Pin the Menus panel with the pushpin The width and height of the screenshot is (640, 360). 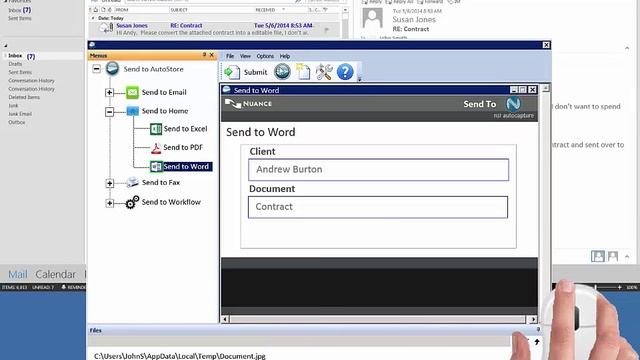point(204,55)
